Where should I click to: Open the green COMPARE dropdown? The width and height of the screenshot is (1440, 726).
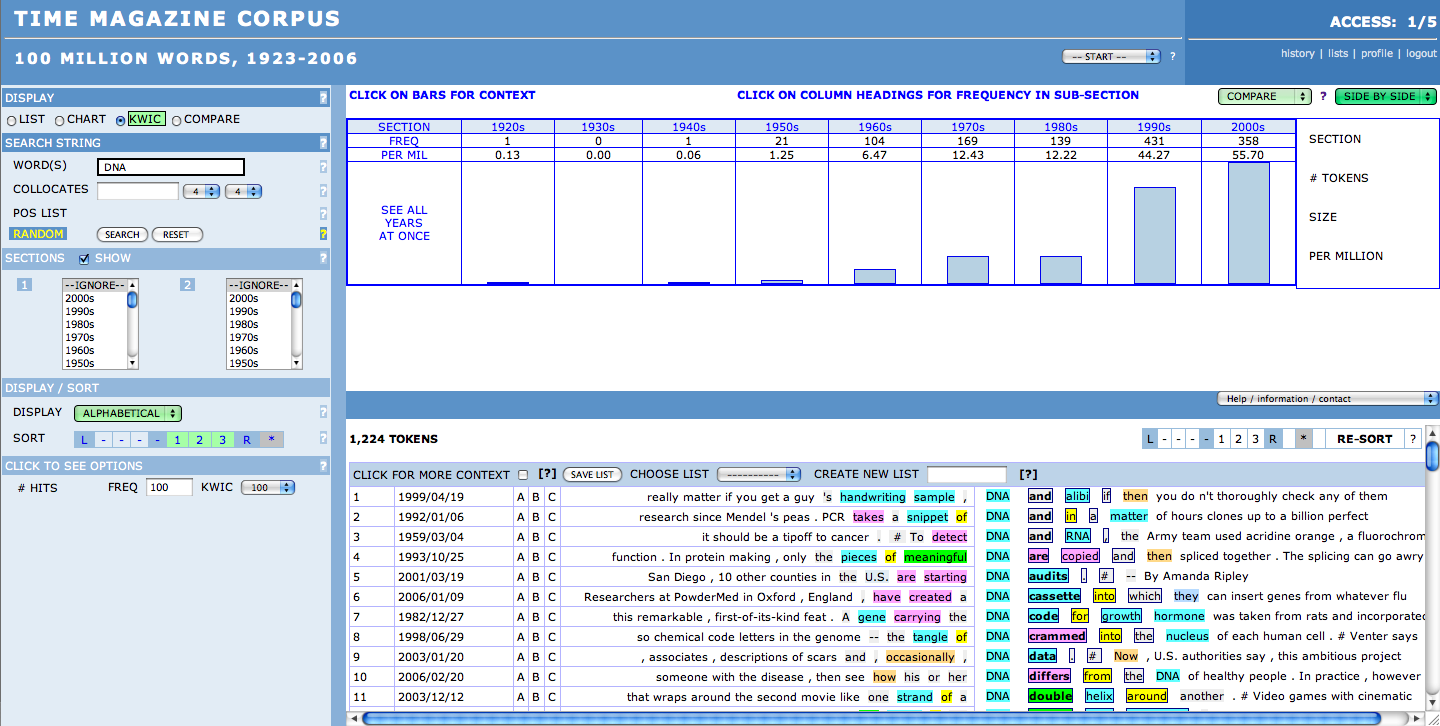(1264, 97)
